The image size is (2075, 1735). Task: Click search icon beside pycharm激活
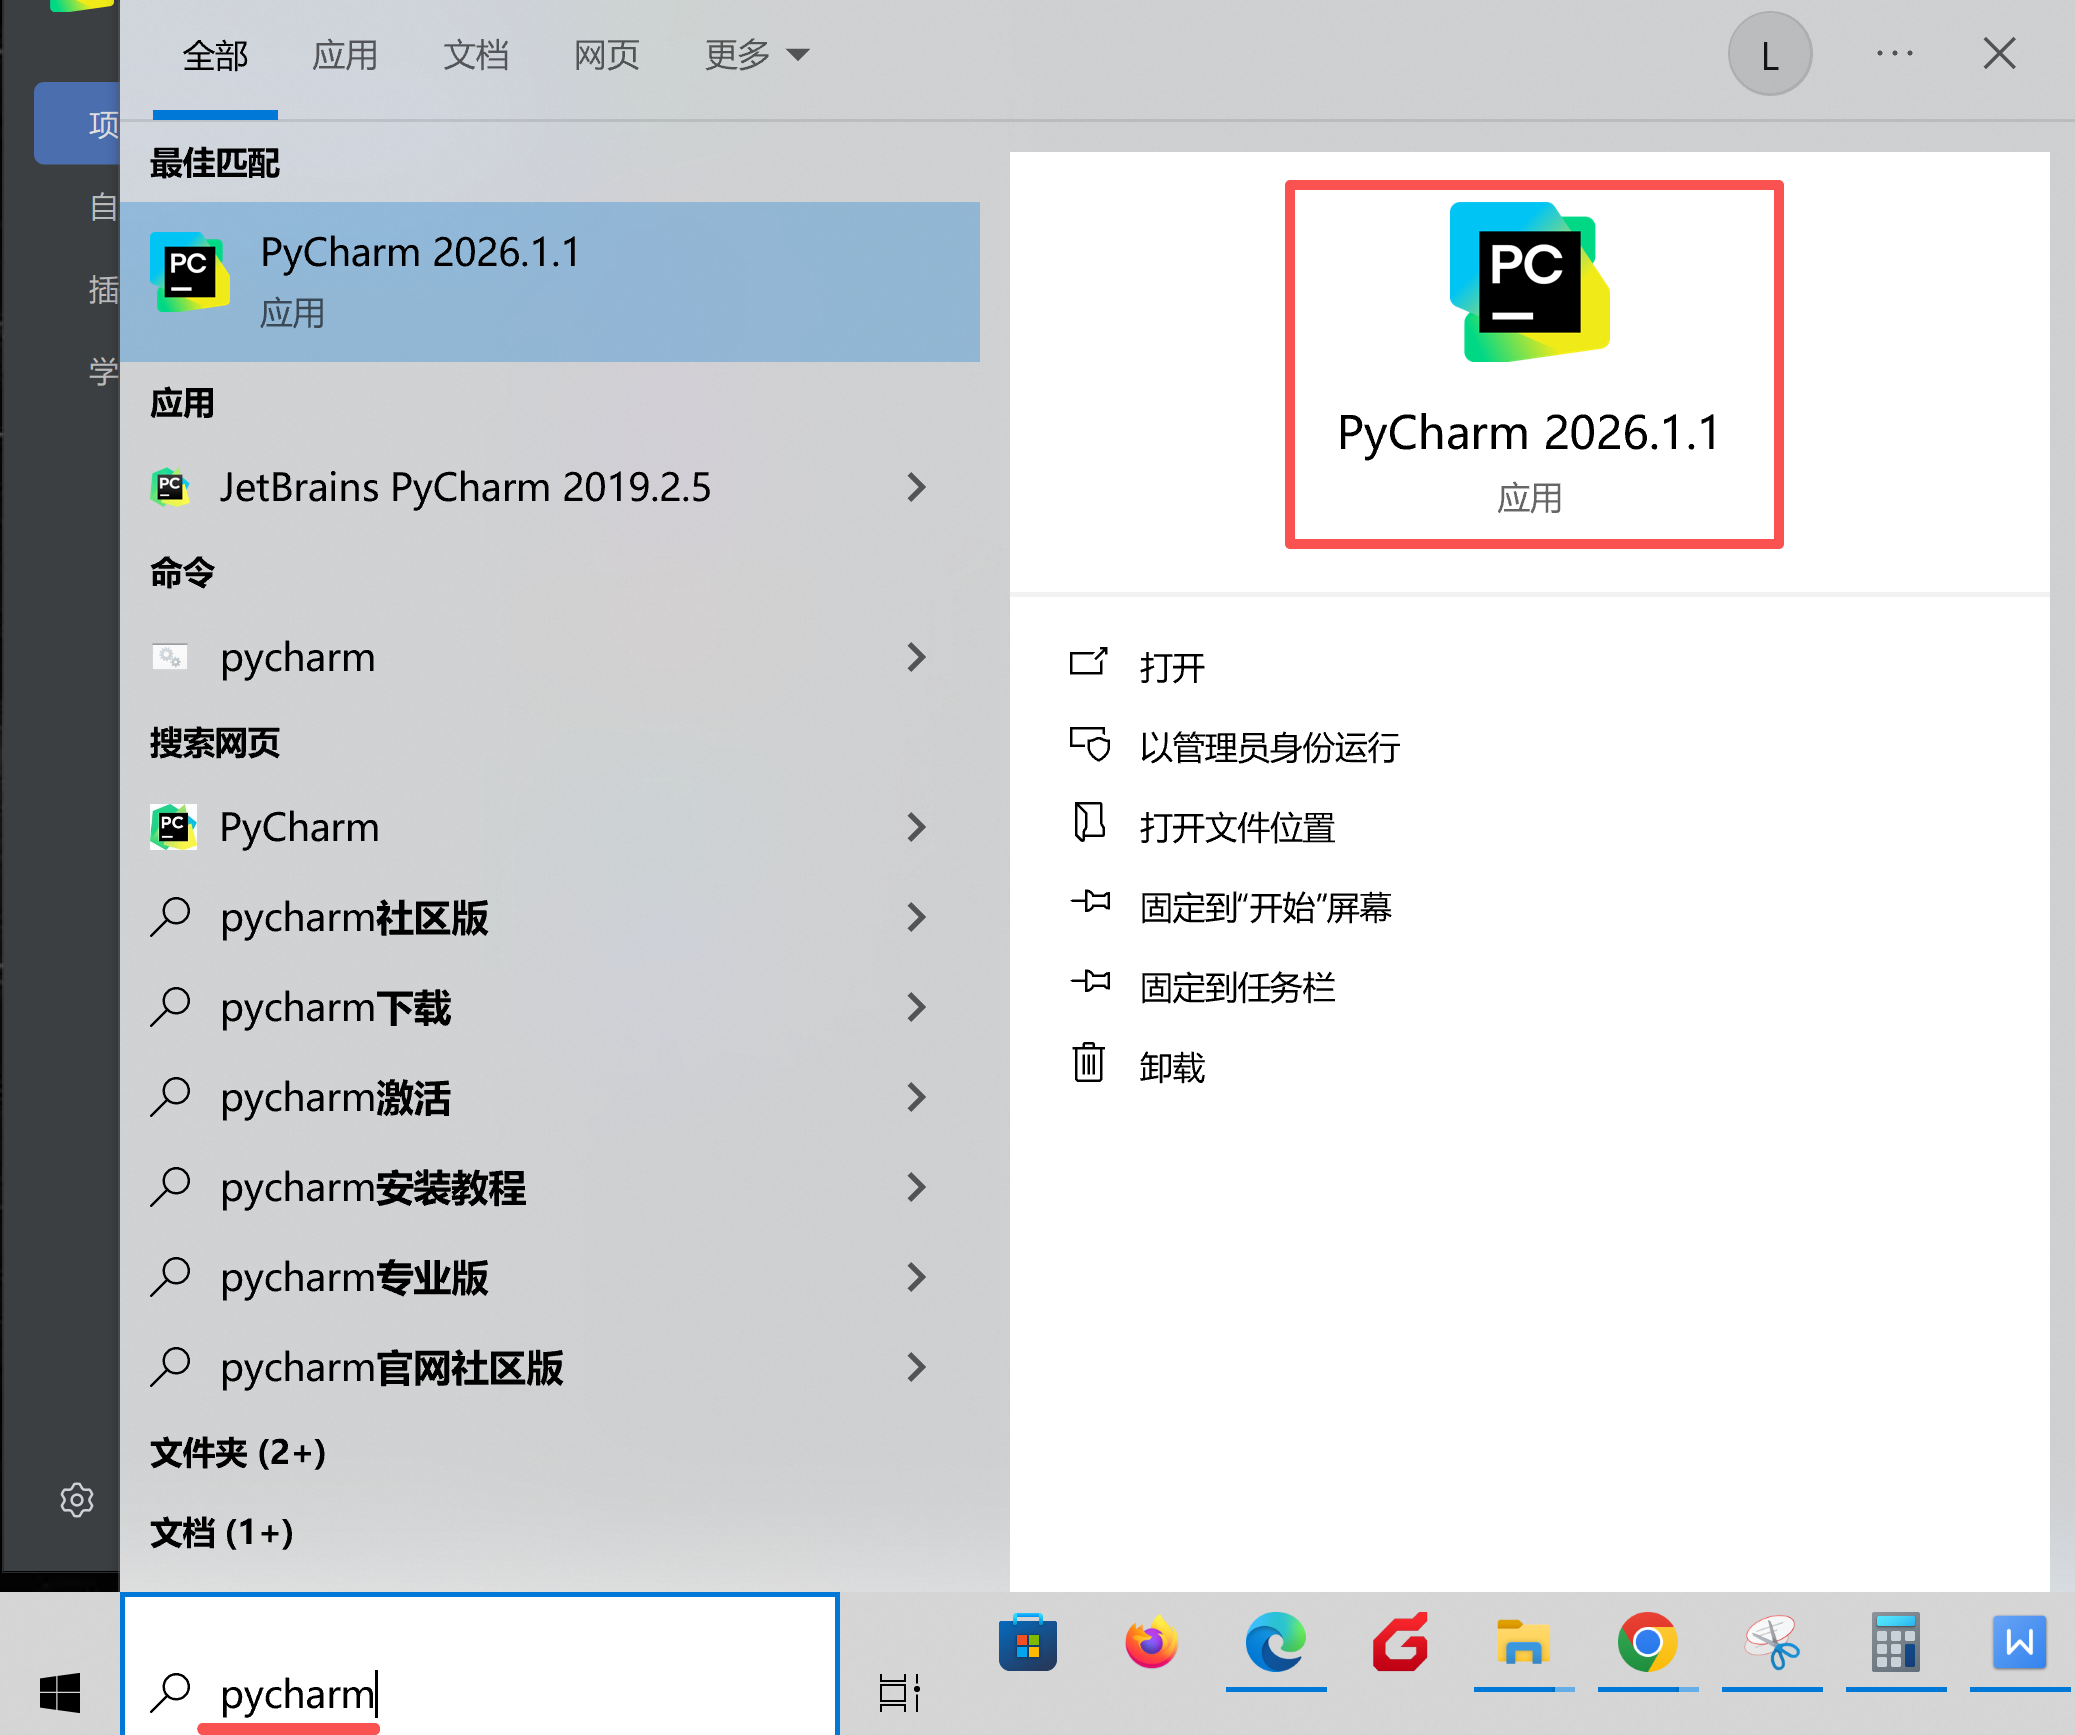(x=171, y=1097)
